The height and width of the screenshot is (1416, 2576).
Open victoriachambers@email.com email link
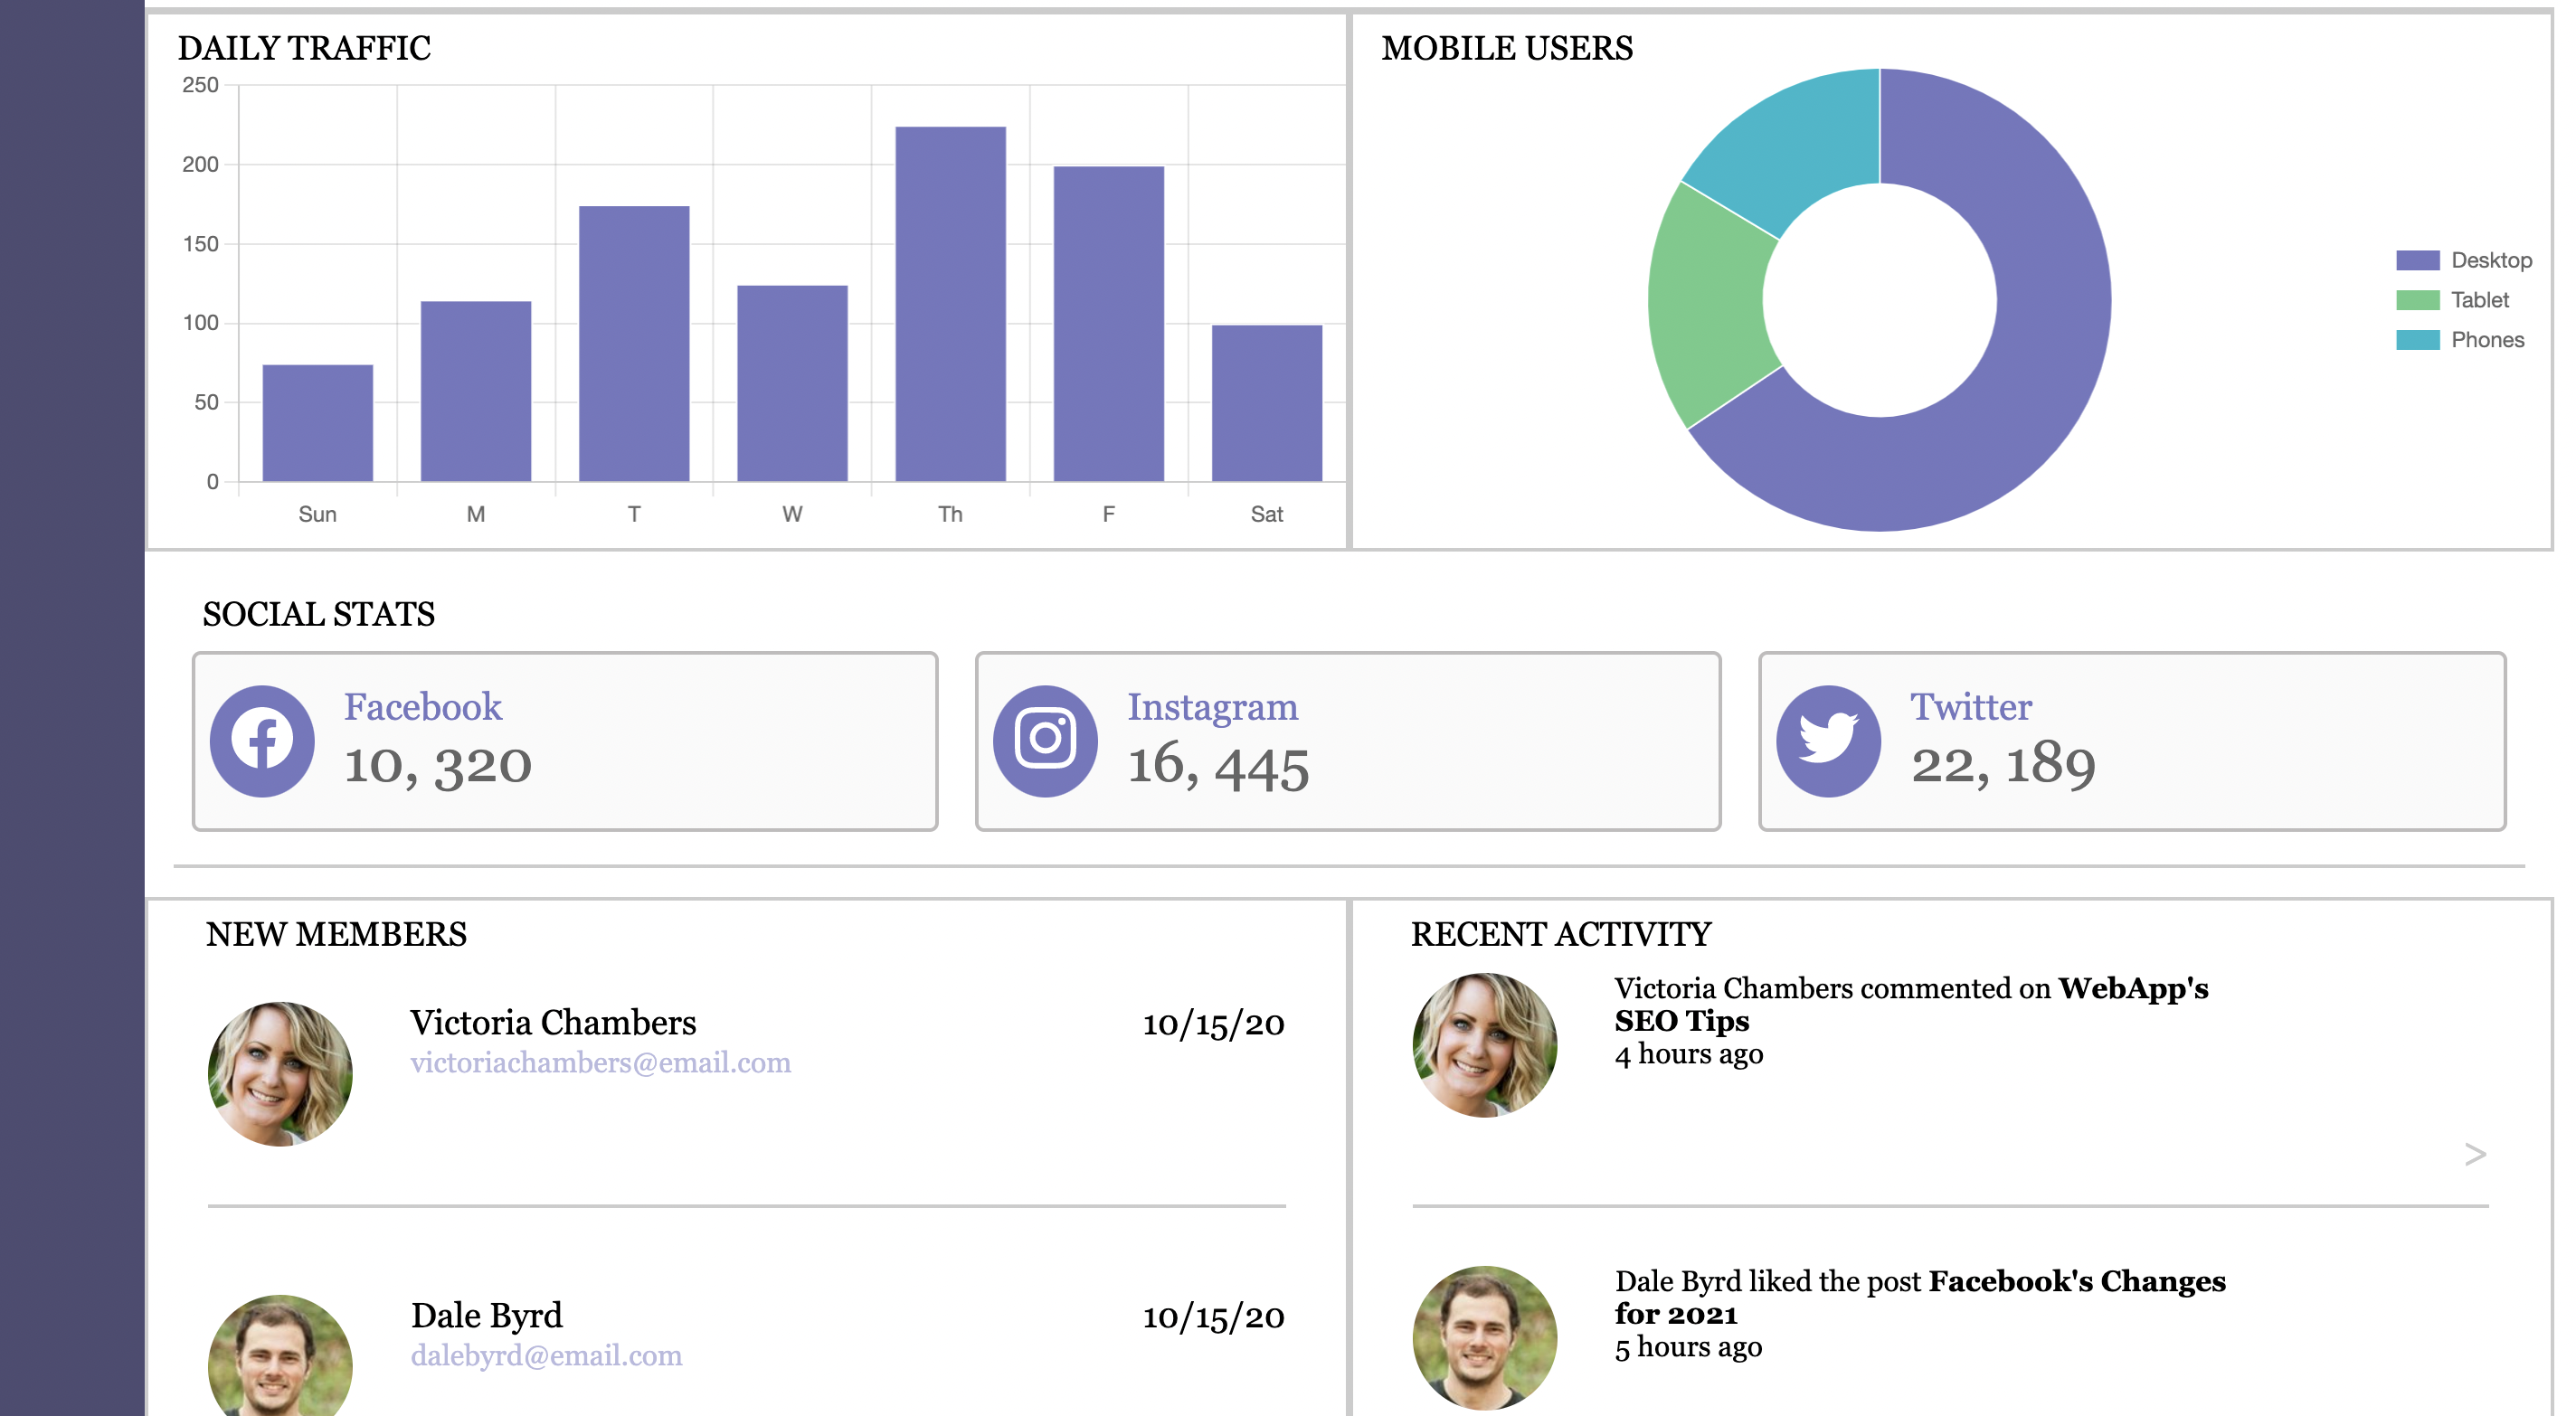click(x=600, y=1062)
